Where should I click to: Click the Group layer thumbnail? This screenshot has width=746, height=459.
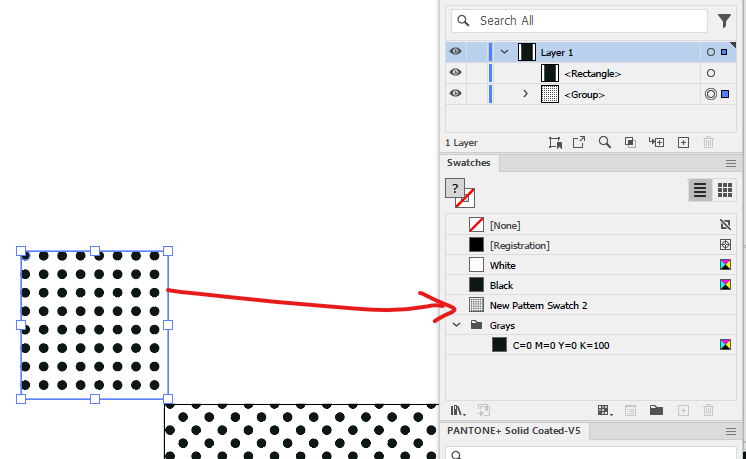[550, 94]
